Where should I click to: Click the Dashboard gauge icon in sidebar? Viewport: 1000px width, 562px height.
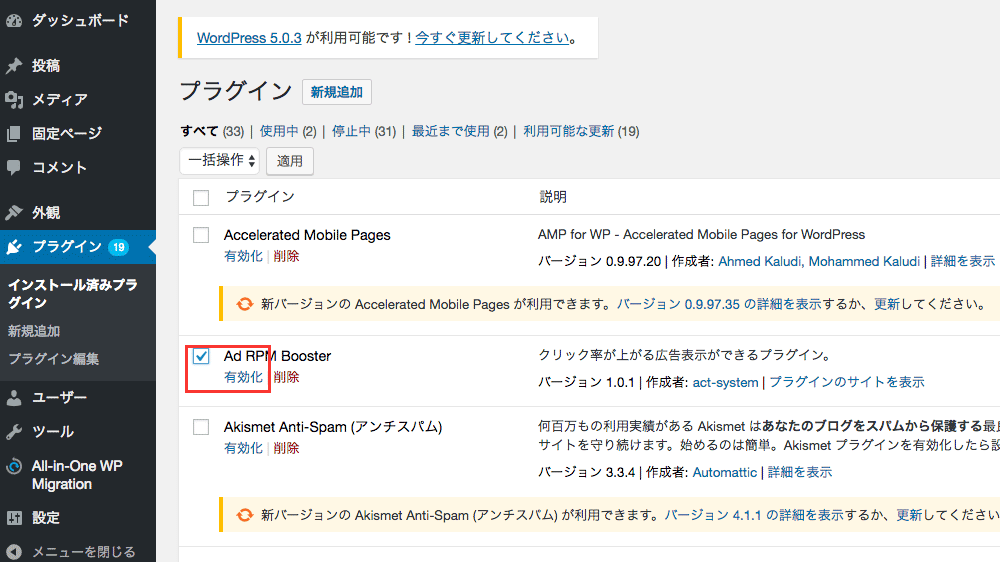(x=14, y=20)
